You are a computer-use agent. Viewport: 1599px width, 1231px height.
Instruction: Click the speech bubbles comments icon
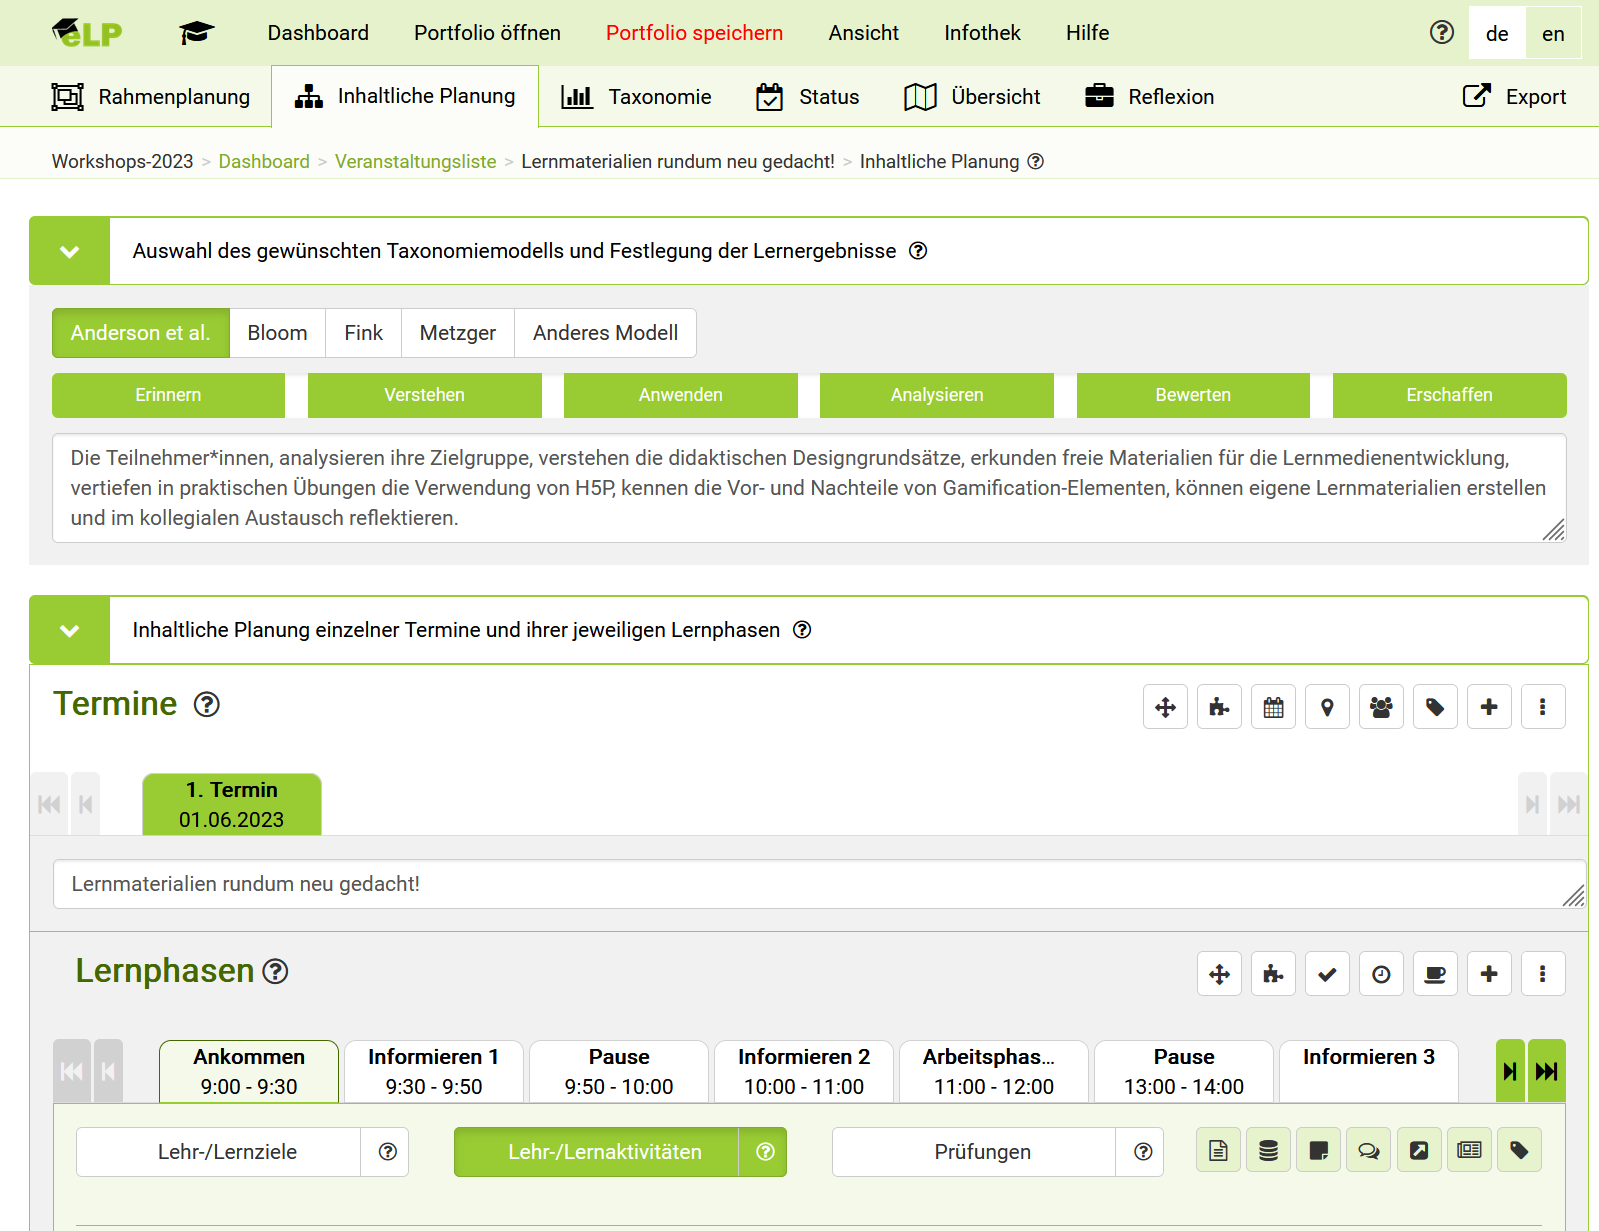(x=1368, y=1151)
